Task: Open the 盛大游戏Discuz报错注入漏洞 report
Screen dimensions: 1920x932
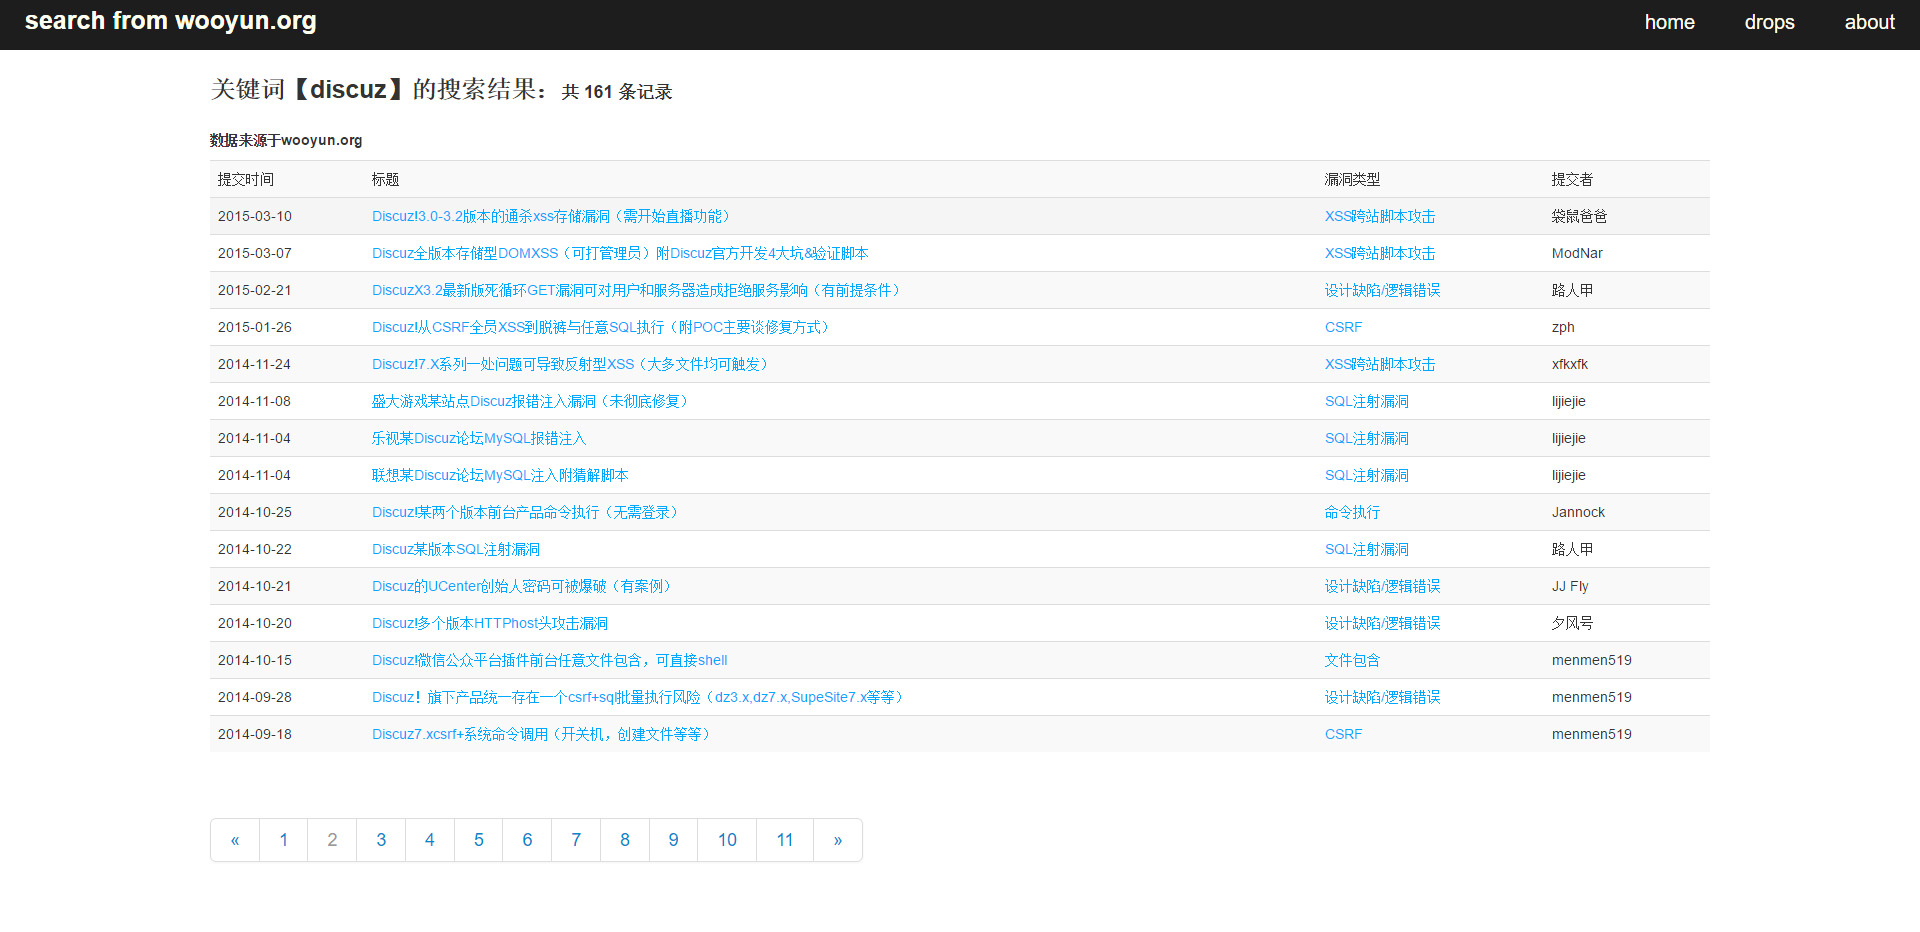Action: (529, 401)
